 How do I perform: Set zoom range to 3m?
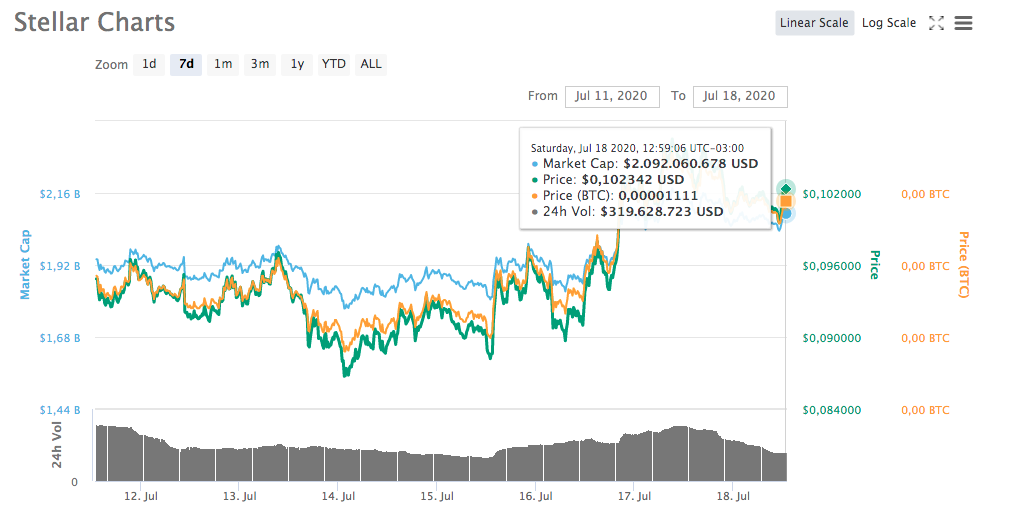click(260, 64)
